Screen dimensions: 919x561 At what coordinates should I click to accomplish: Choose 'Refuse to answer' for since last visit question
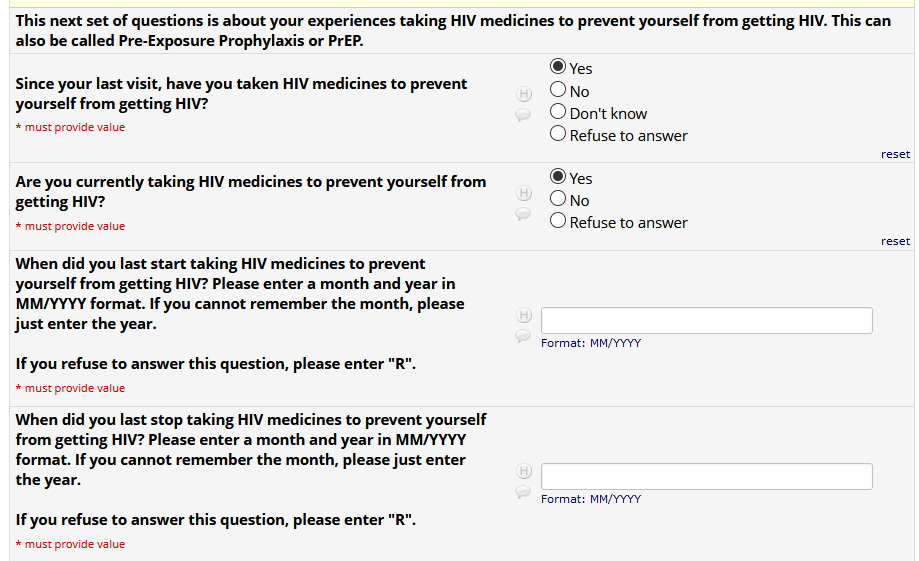coord(559,134)
